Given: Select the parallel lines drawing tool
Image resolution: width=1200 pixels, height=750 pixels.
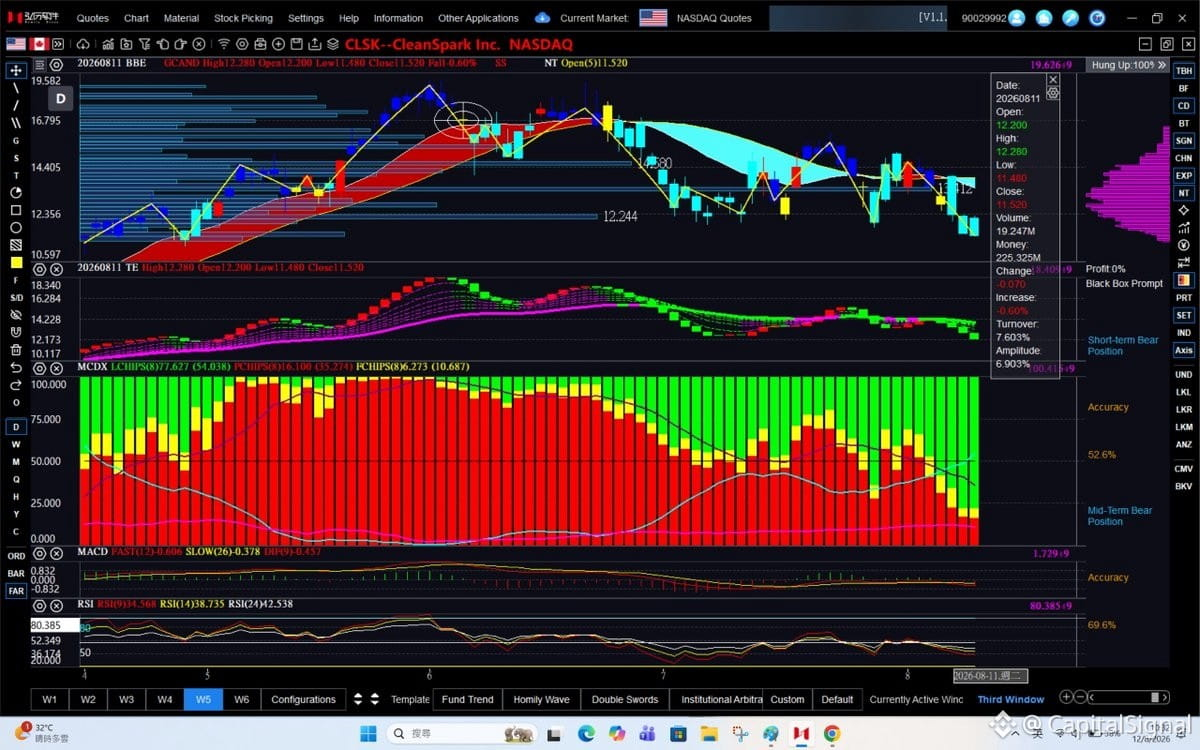Looking at the screenshot, I should pyautogui.click(x=16, y=123).
